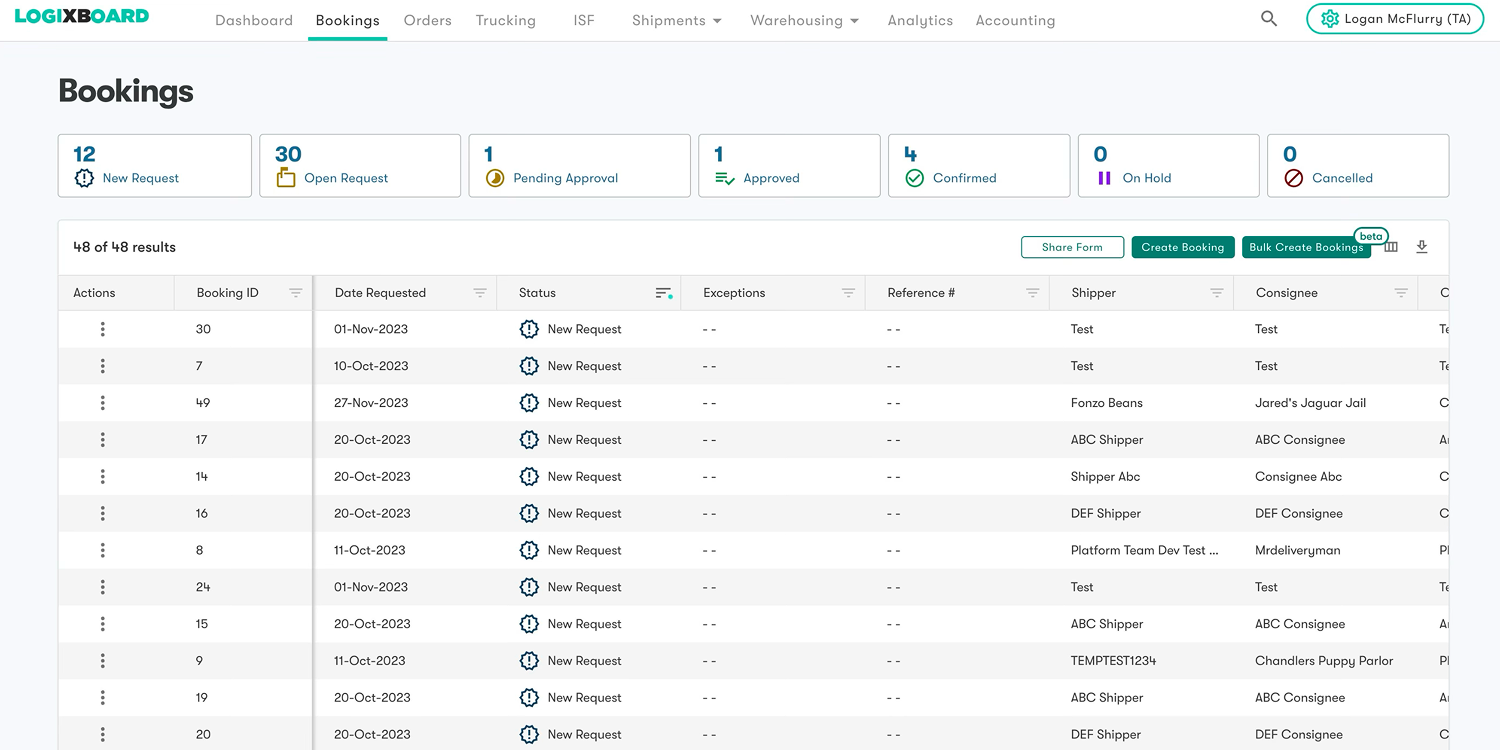Click the New Request status icon in booking 49's row
This screenshot has width=1500, height=751.
(529, 403)
